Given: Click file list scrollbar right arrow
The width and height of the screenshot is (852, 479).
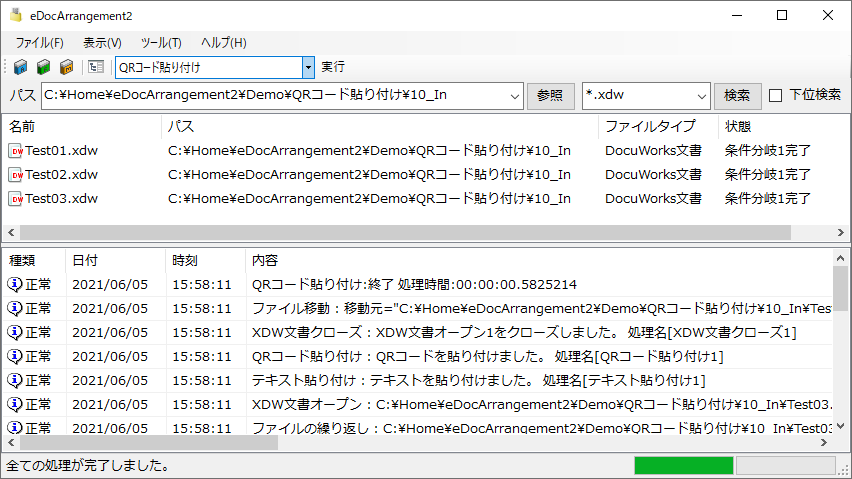Looking at the screenshot, I should point(841,232).
